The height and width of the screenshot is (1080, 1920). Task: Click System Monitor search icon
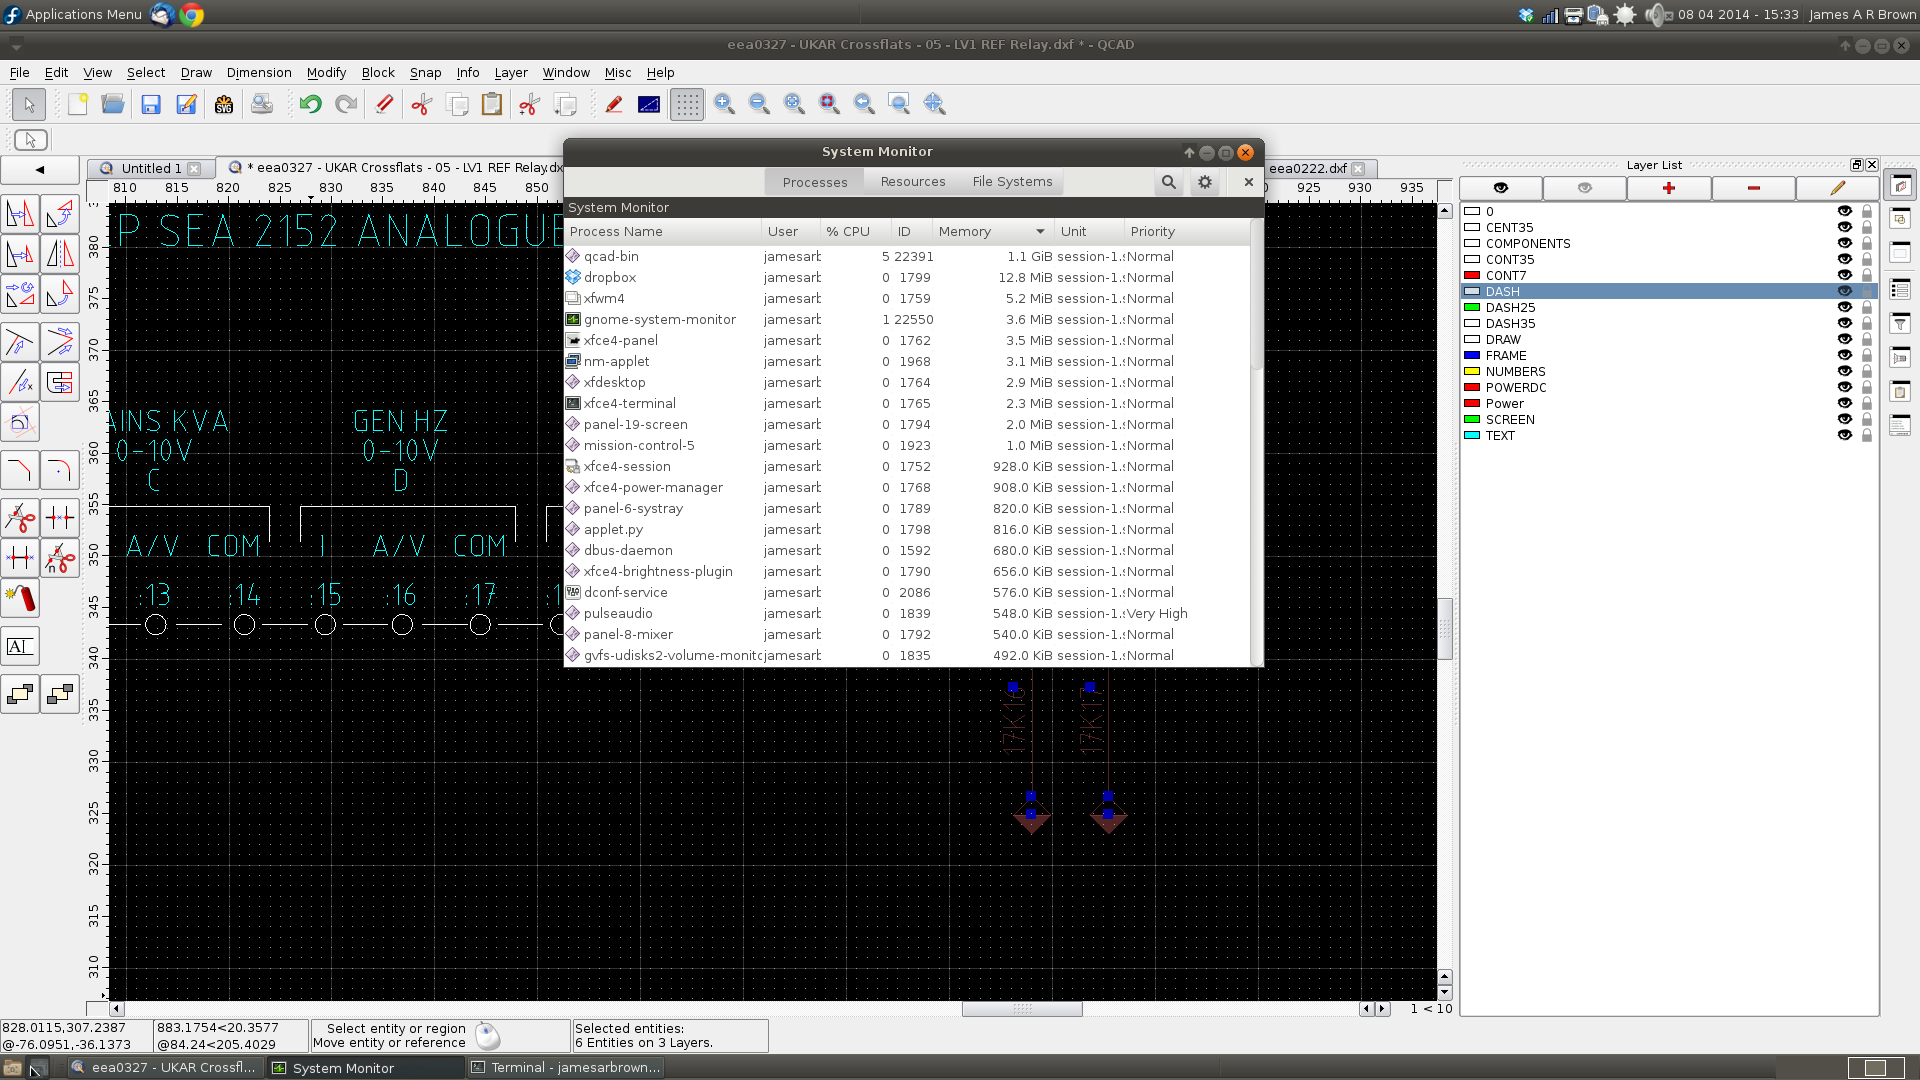[x=1168, y=182]
